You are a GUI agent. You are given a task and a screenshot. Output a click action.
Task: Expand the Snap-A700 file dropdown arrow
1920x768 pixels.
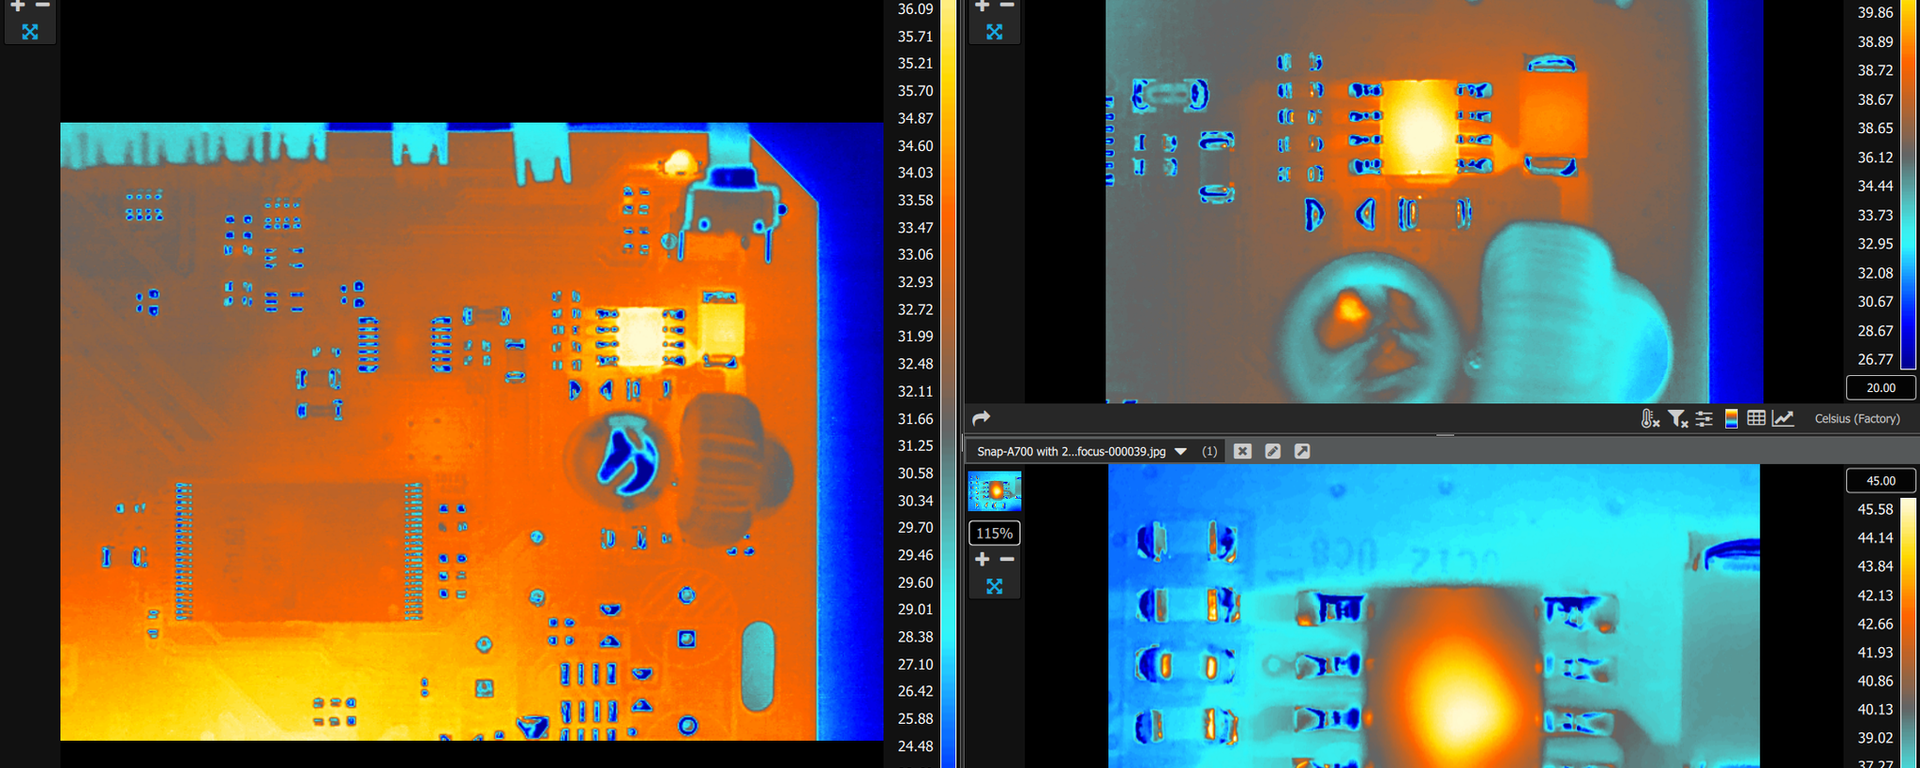coord(1181,452)
